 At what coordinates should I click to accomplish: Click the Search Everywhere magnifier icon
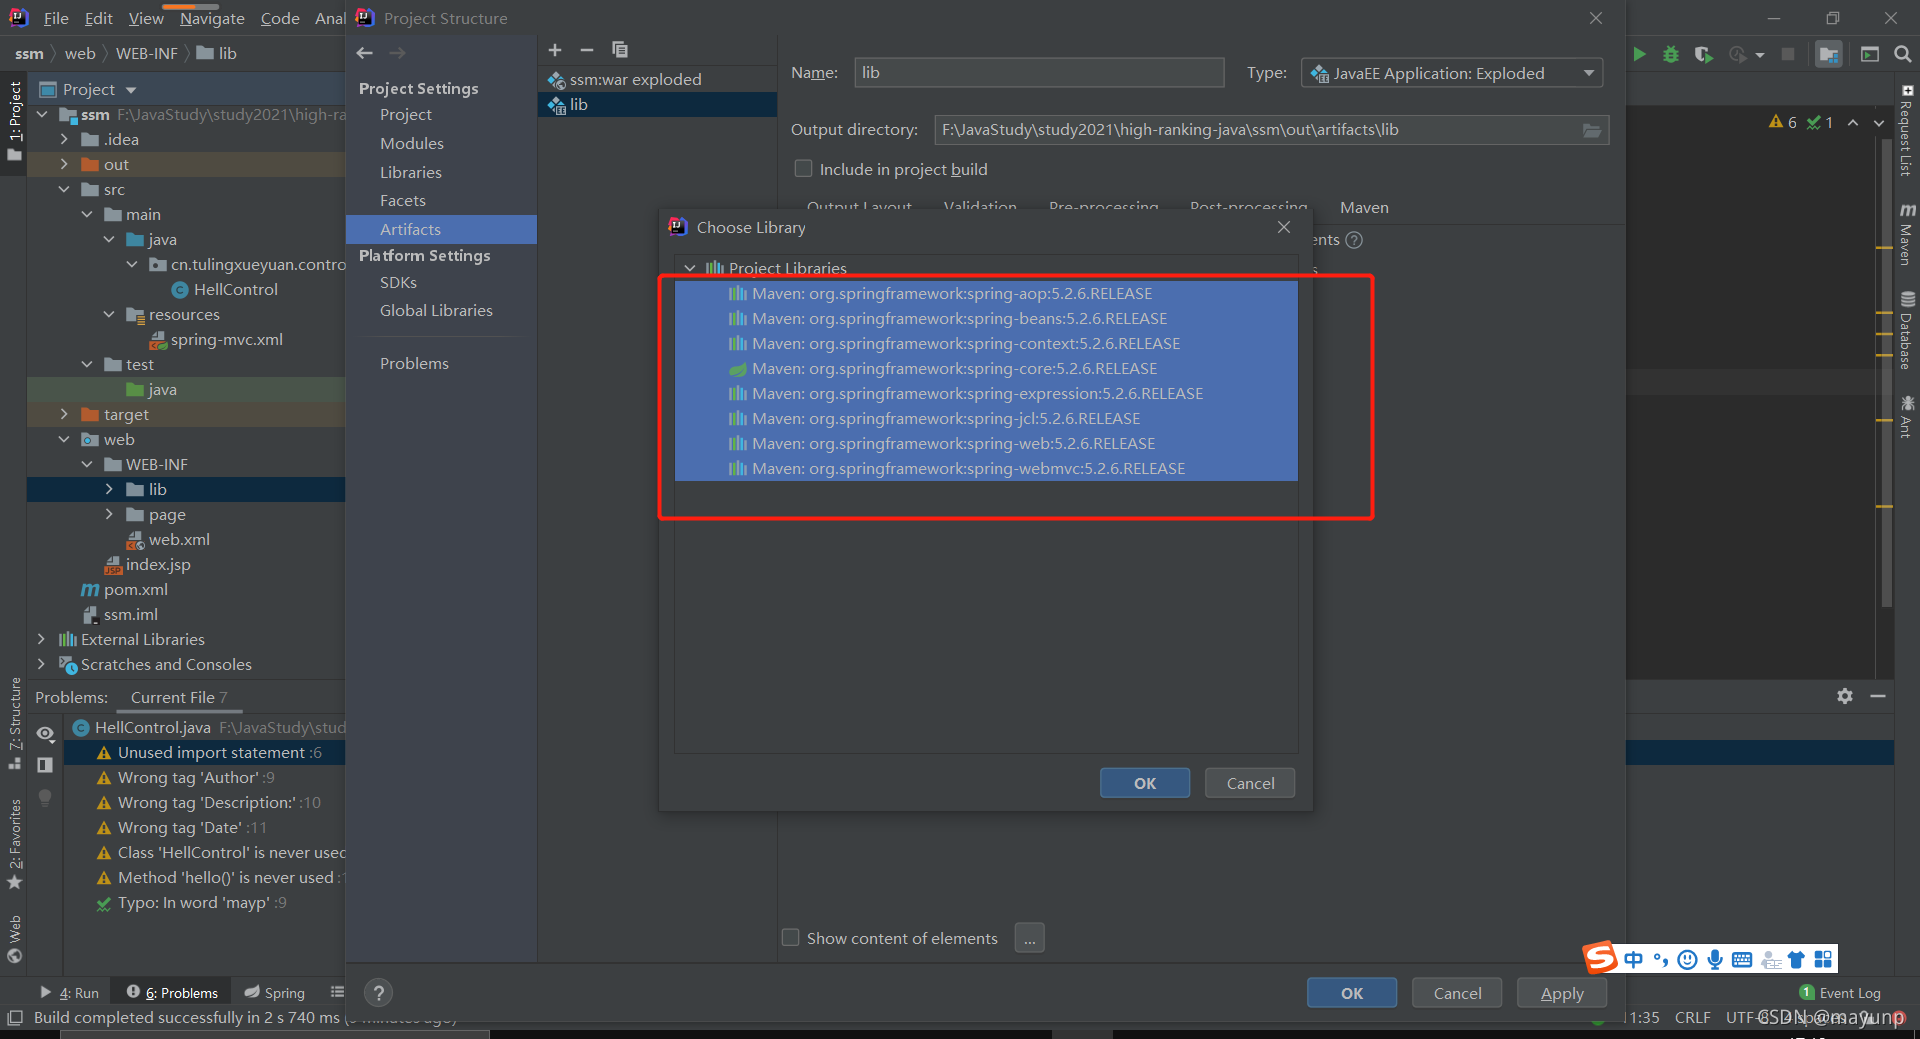(1903, 54)
